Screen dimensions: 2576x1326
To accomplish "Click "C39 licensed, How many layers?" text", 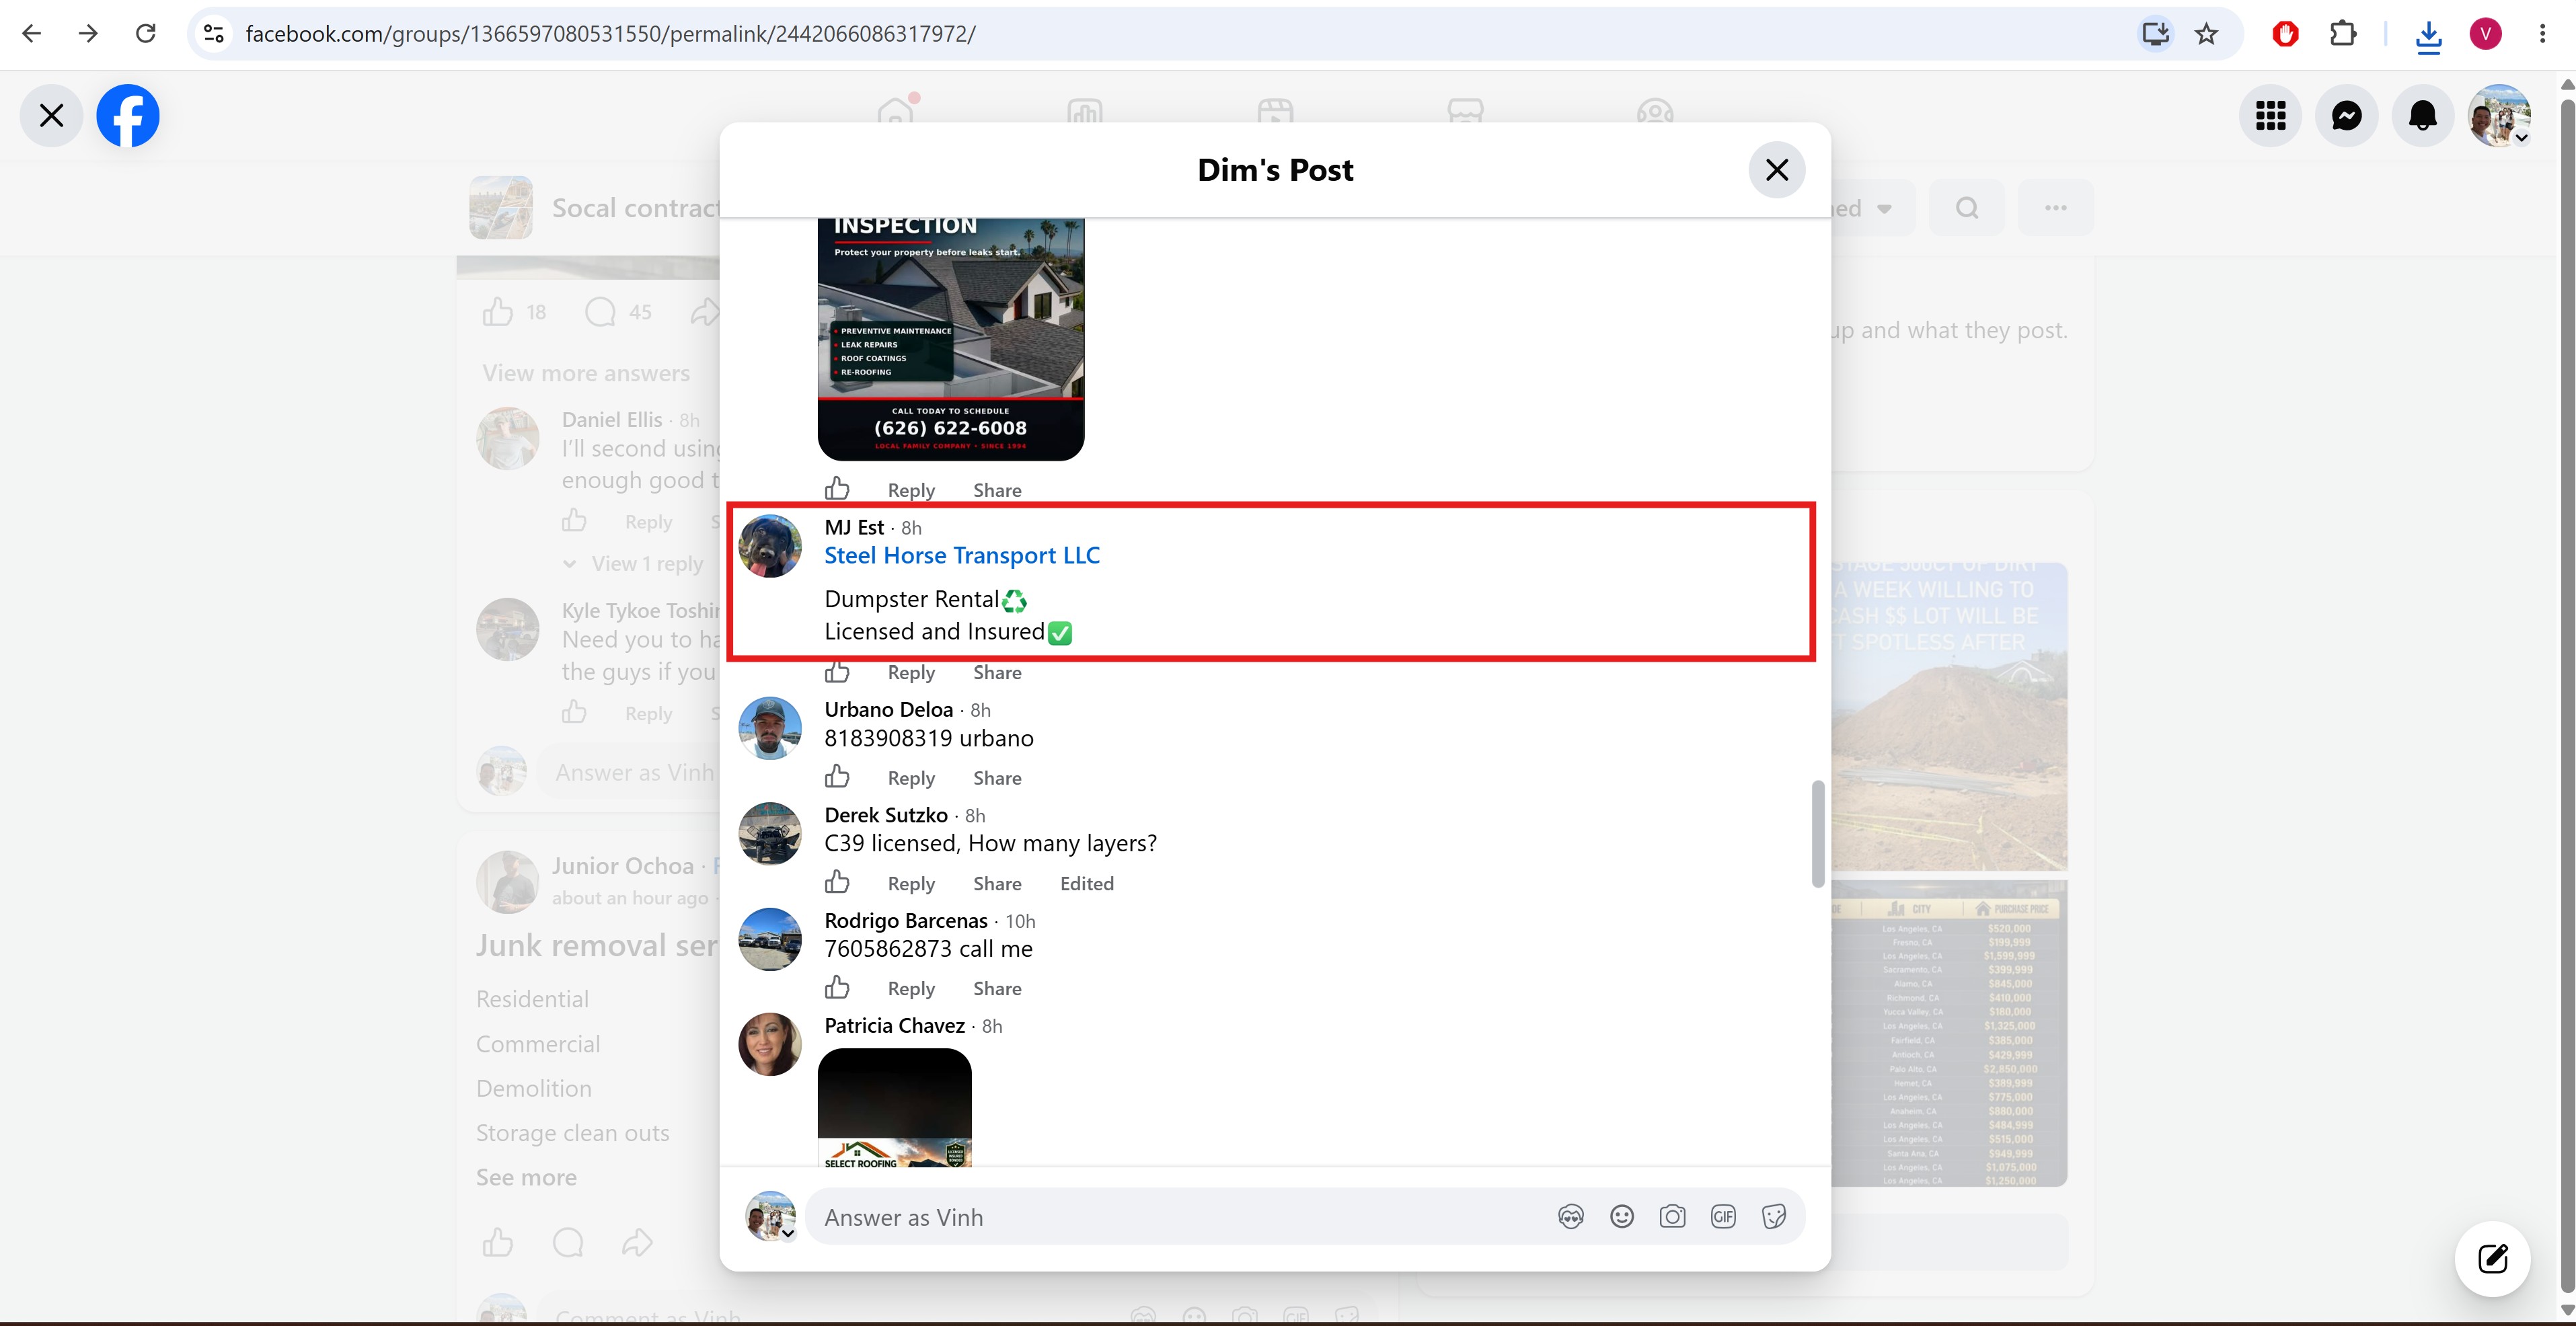I will point(991,844).
